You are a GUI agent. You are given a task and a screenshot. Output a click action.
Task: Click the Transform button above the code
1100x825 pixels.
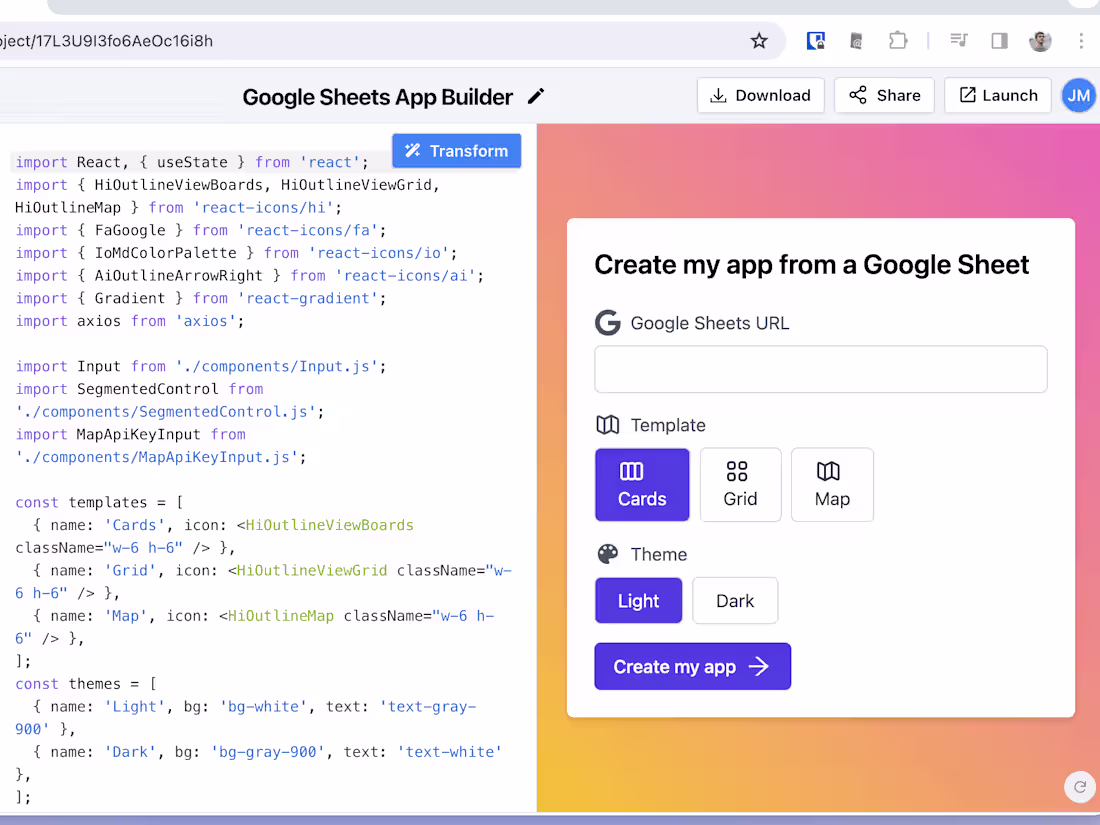[x=457, y=151]
